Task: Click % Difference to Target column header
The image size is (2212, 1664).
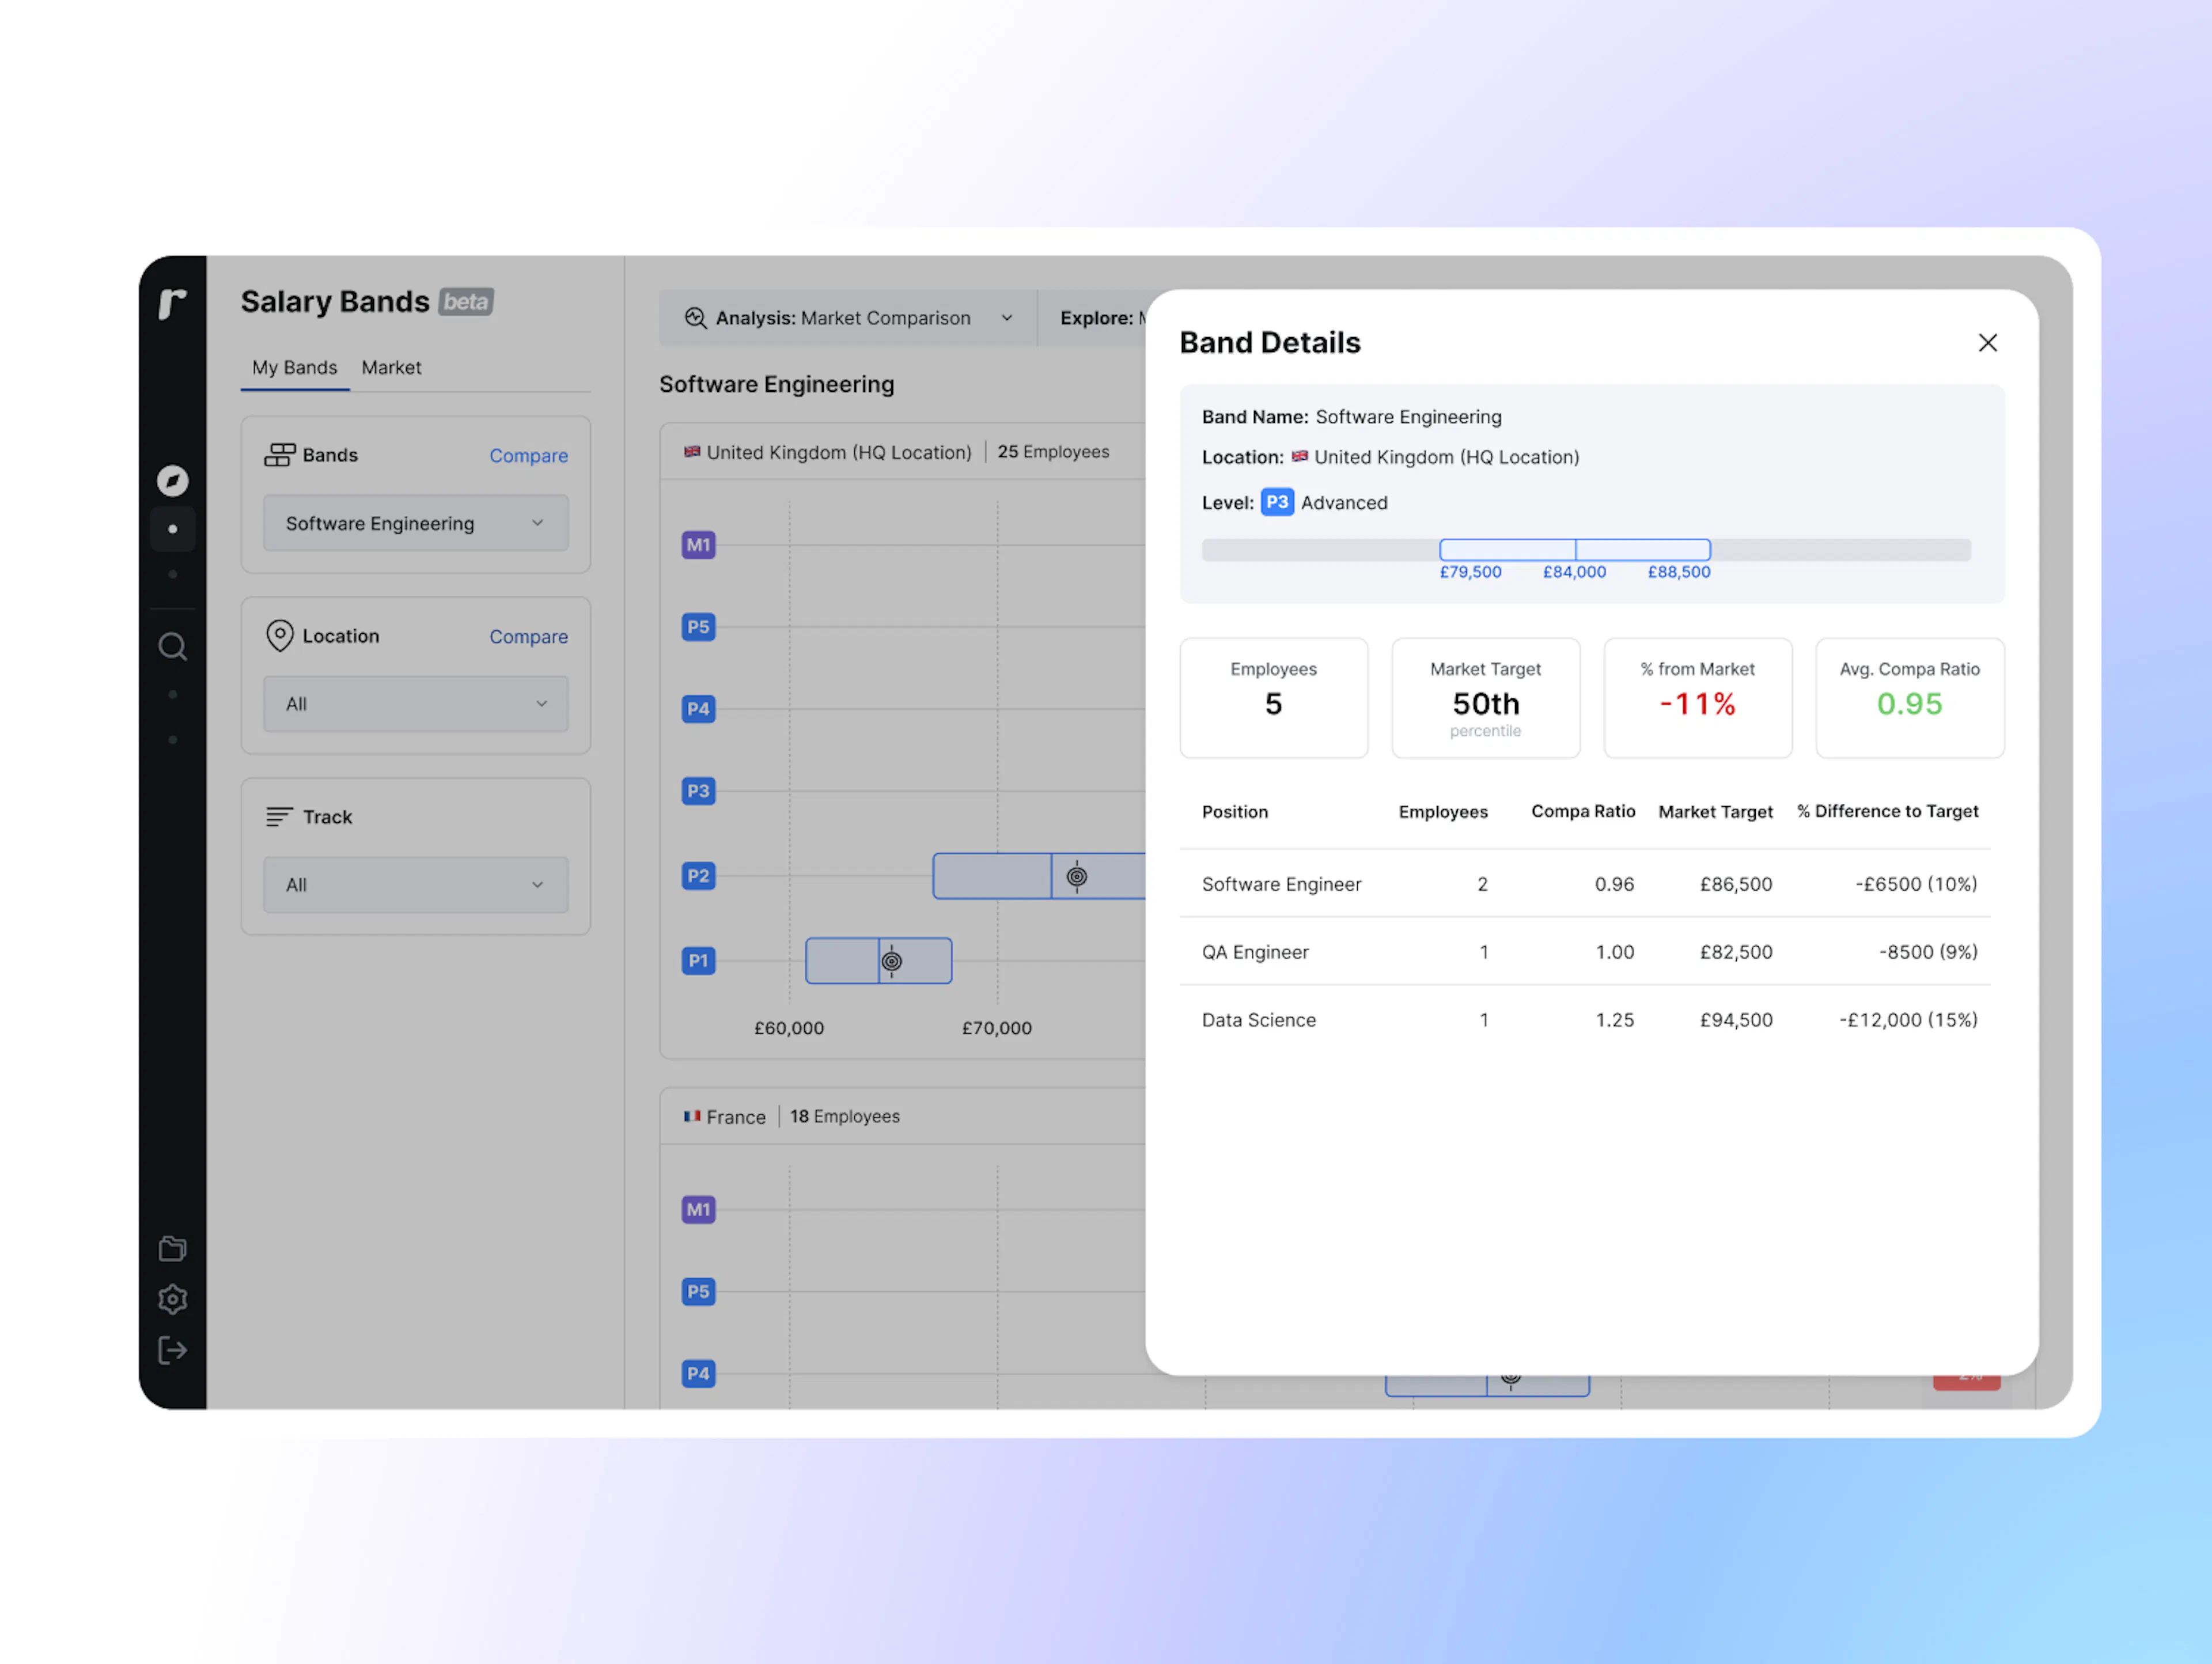Action: click(x=1887, y=811)
